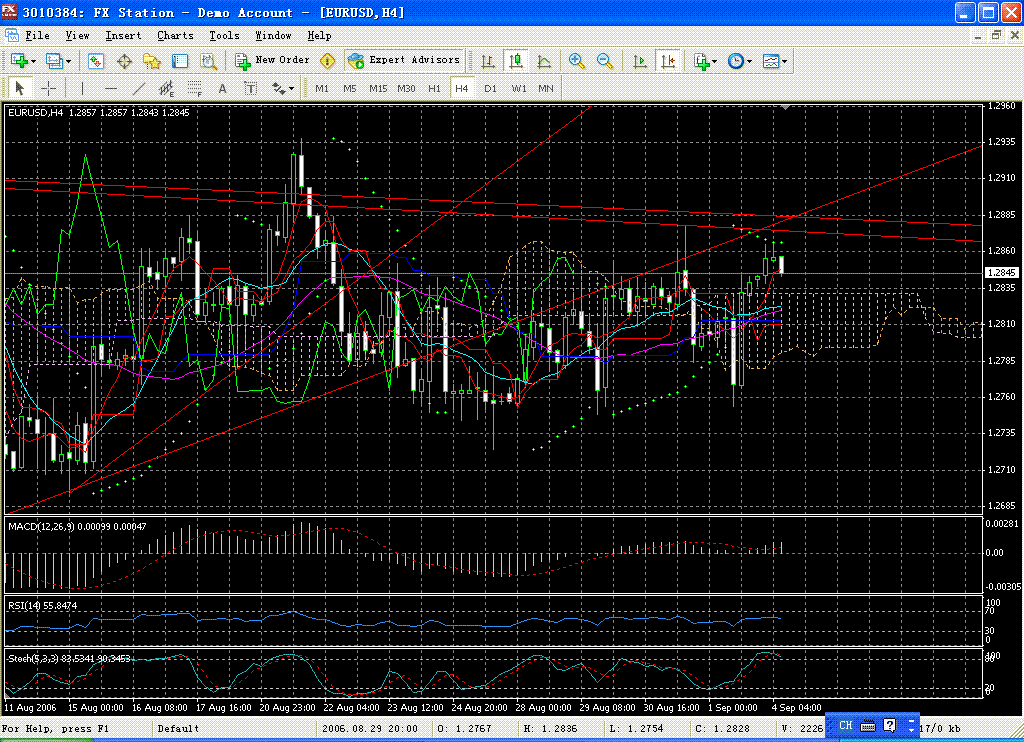Viewport: 1024px width, 742px height.
Task: Open the Charts menu
Action: coord(175,35)
